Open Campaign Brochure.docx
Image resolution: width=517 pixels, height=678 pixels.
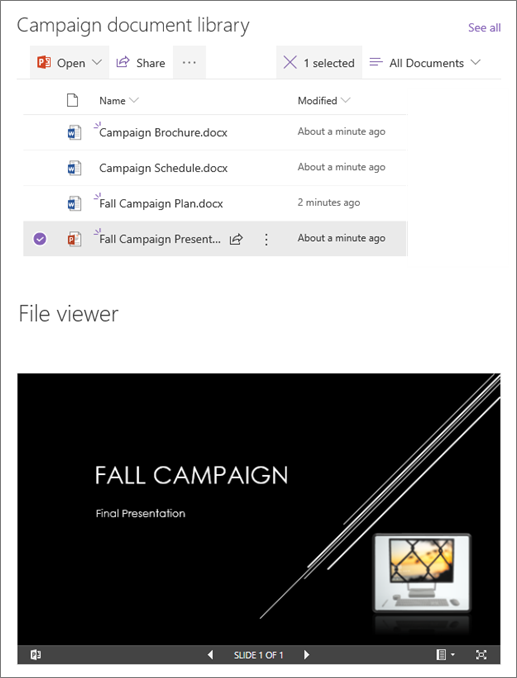pos(163,132)
